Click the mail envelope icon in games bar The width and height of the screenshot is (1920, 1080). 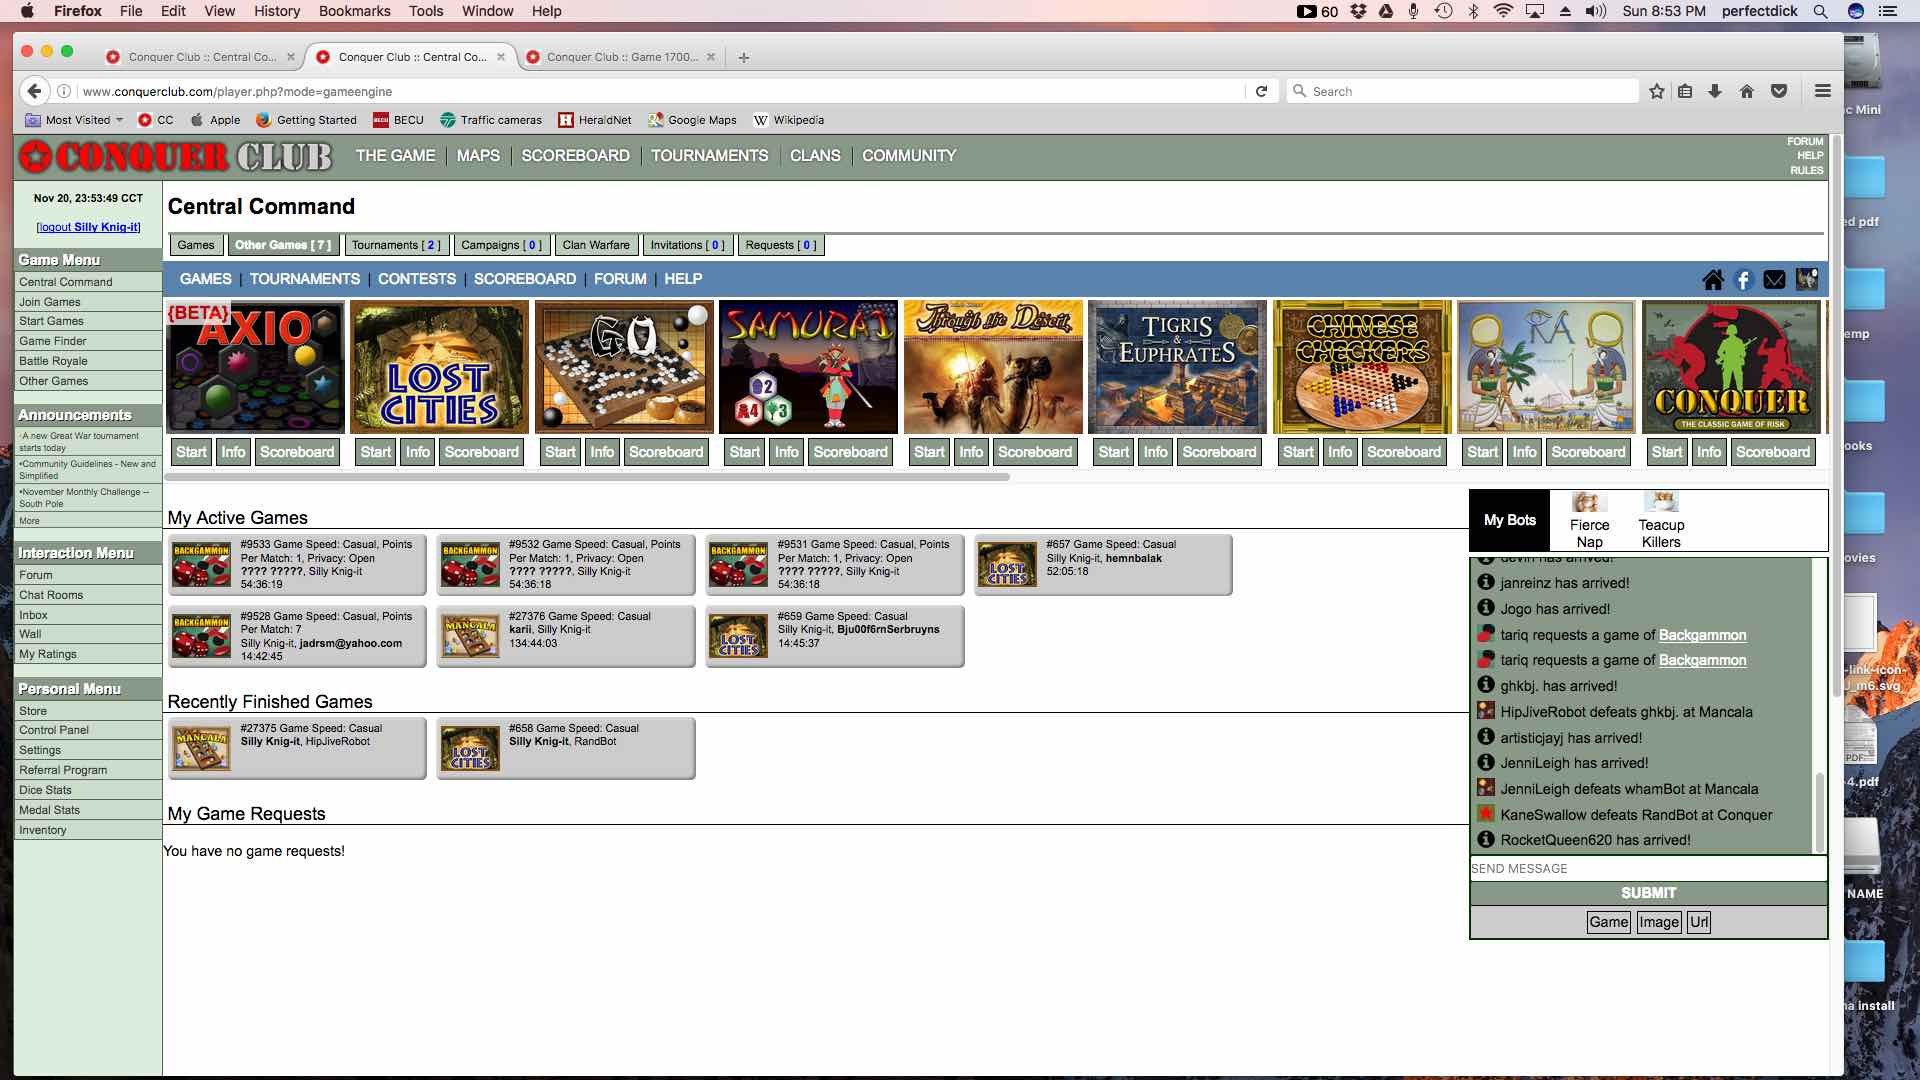[x=1774, y=280]
